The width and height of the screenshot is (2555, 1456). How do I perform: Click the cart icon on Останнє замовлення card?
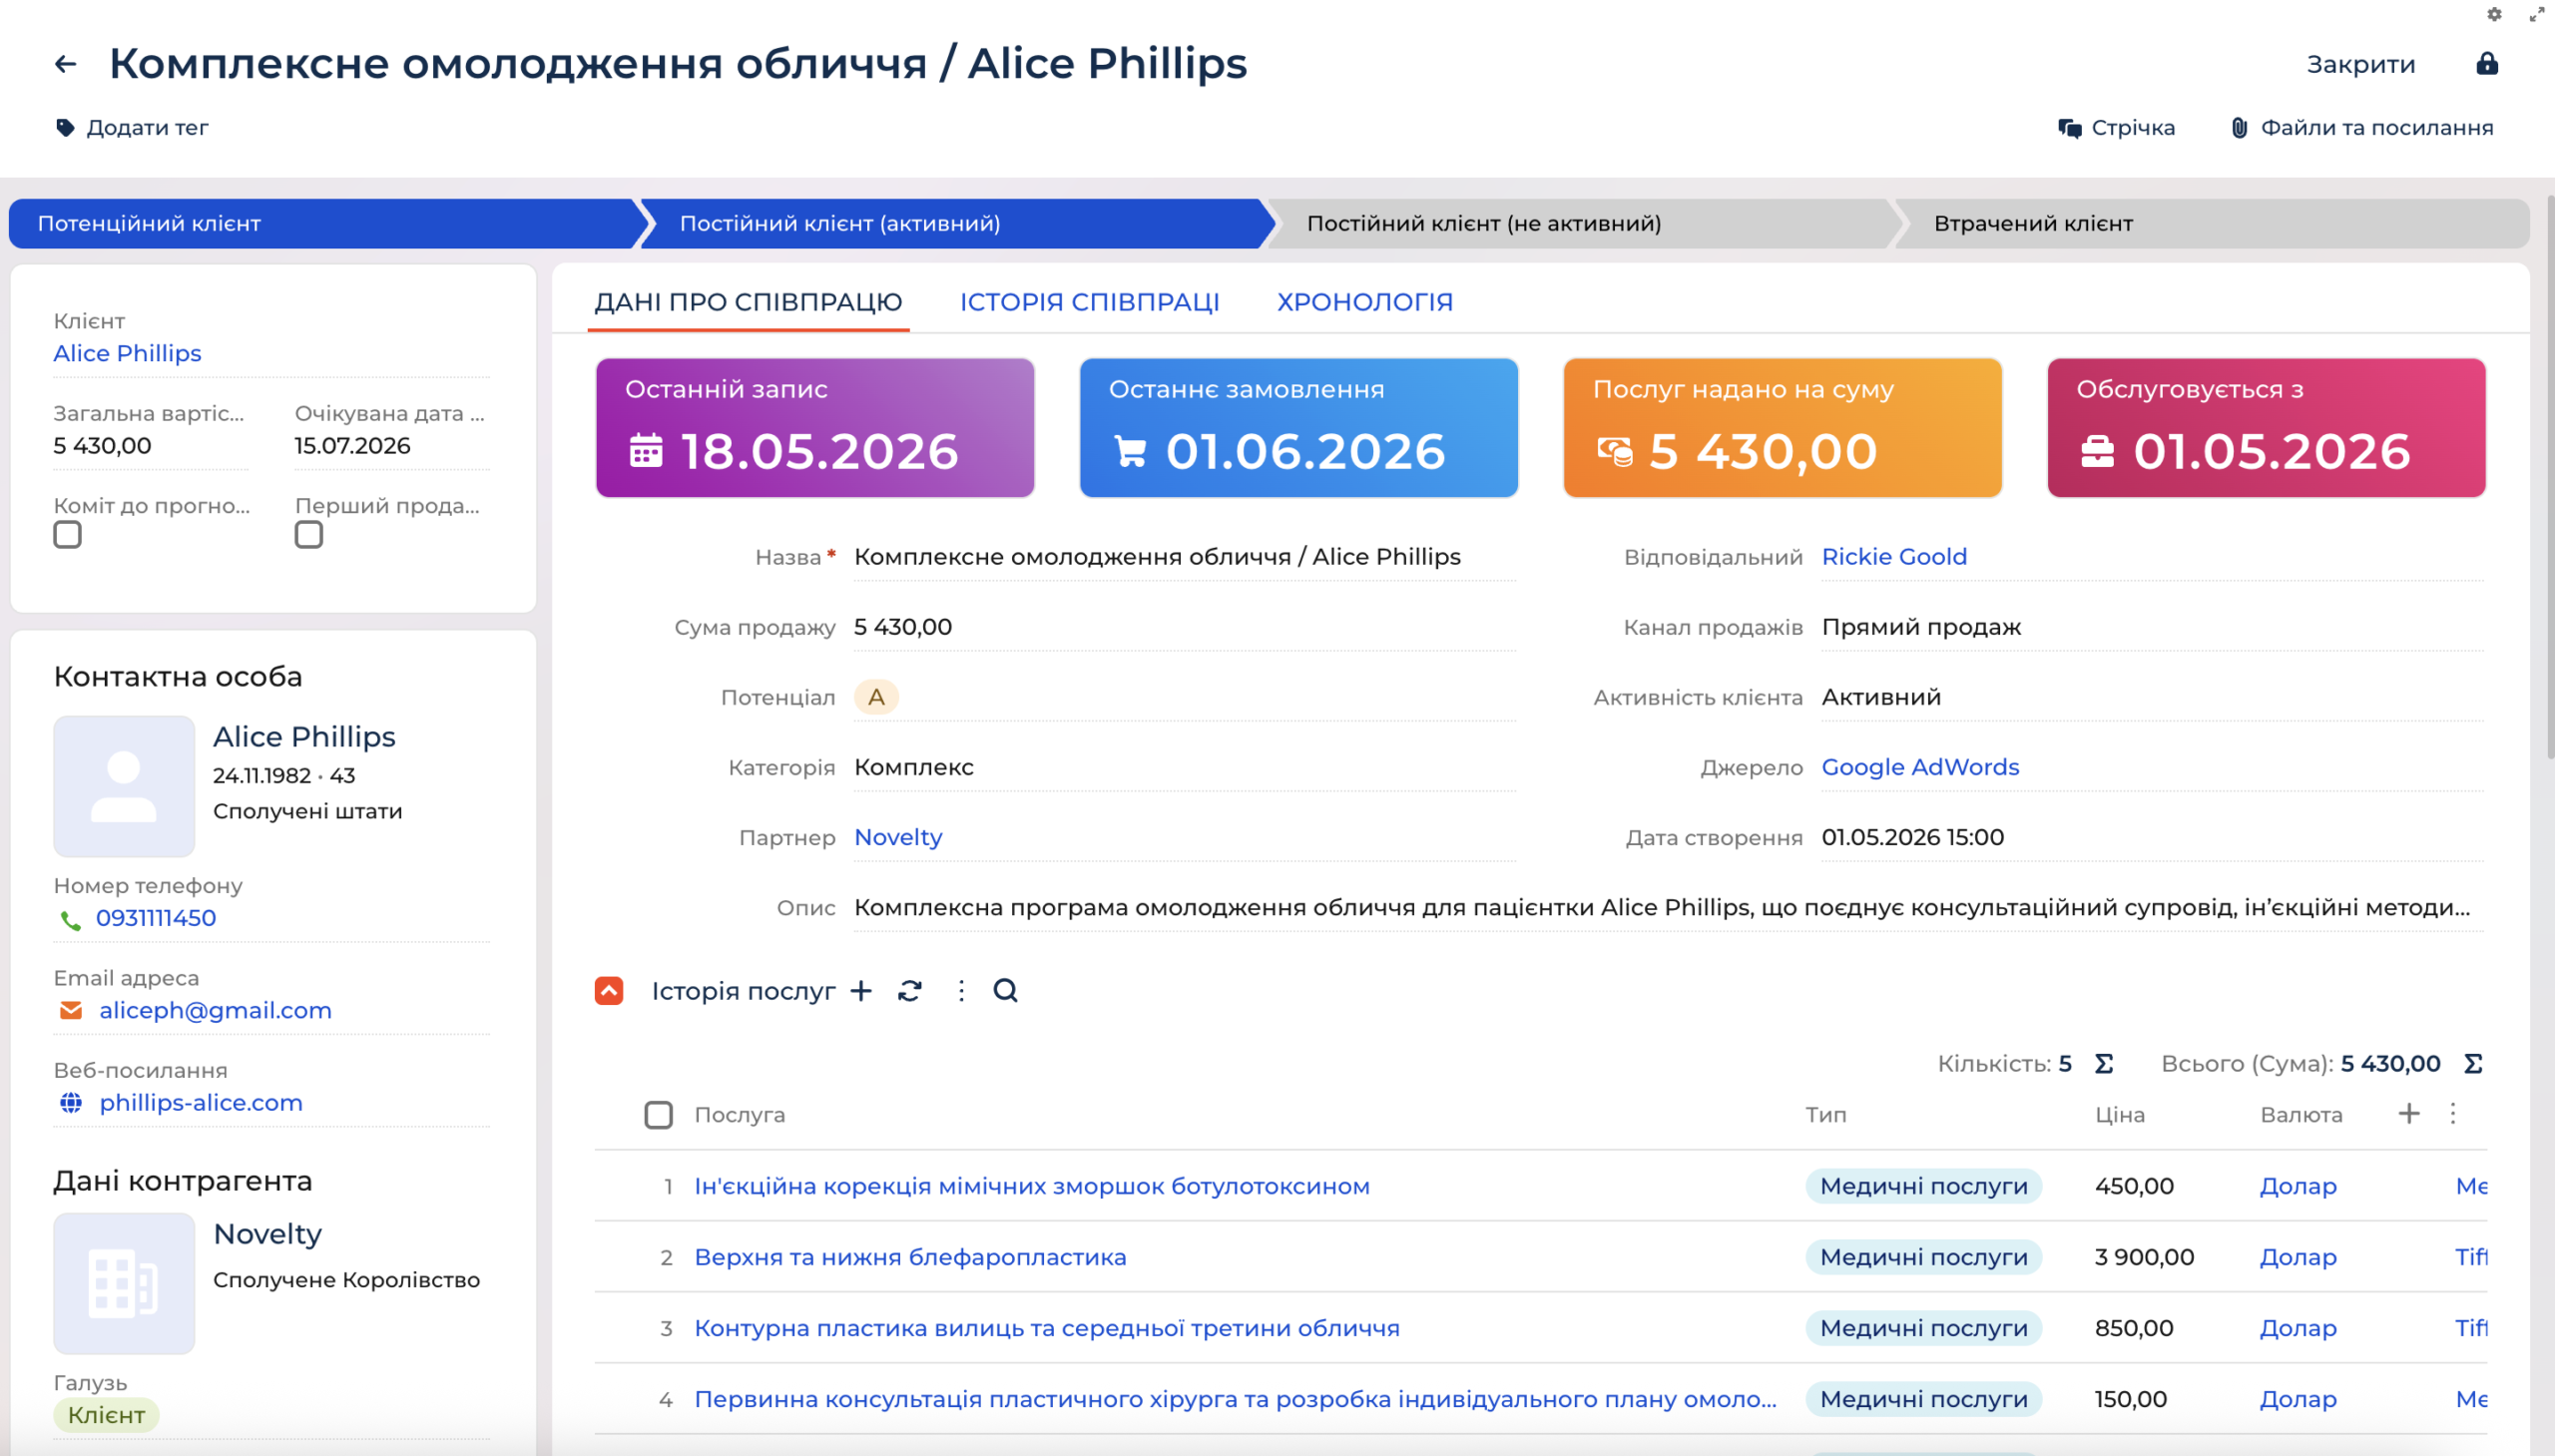pyautogui.click(x=1130, y=452)
